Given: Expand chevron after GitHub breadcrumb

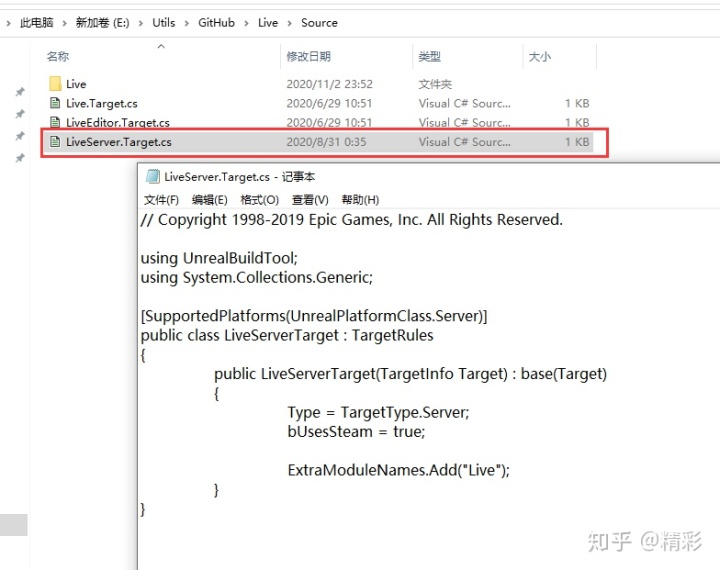Looking at the screenshot, I should pyautogui.click(x=246, y=23).
